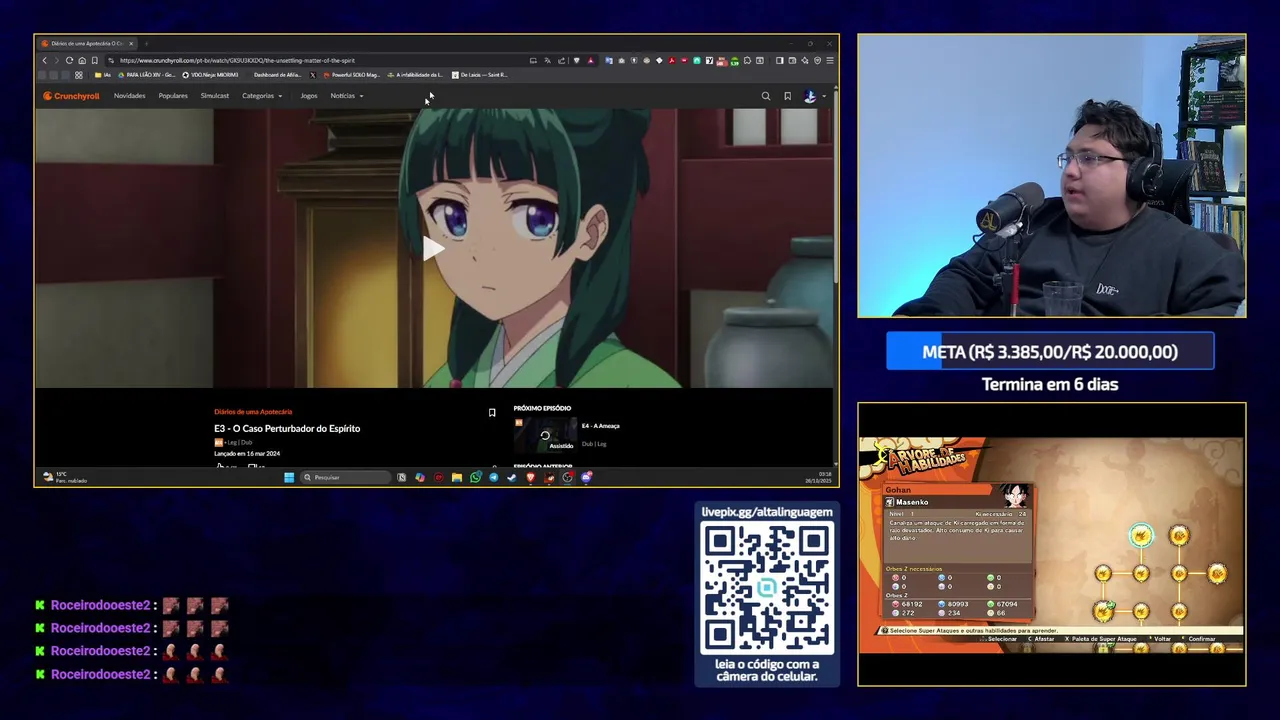This screenshot has width=1280, height=720.
Task: Click the browser back arrow
Action: (44, 60)
